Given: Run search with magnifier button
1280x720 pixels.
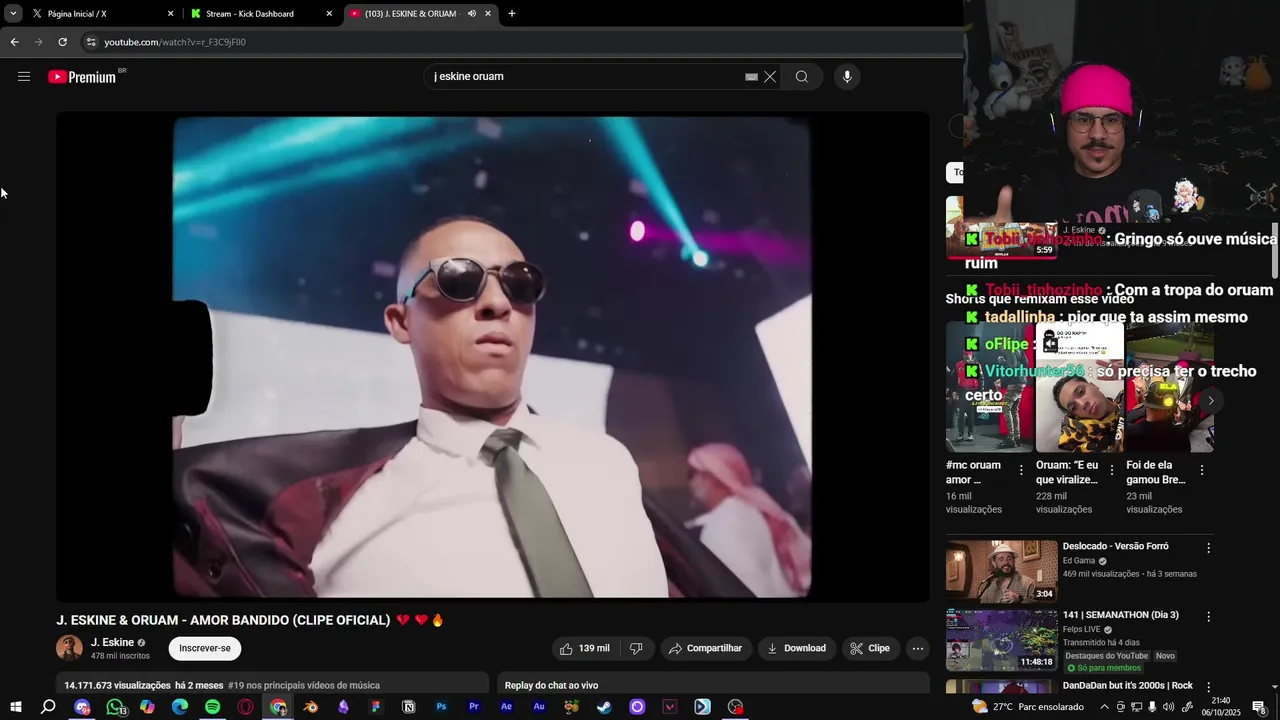Looking at the screenshot, I should point(802,77).
